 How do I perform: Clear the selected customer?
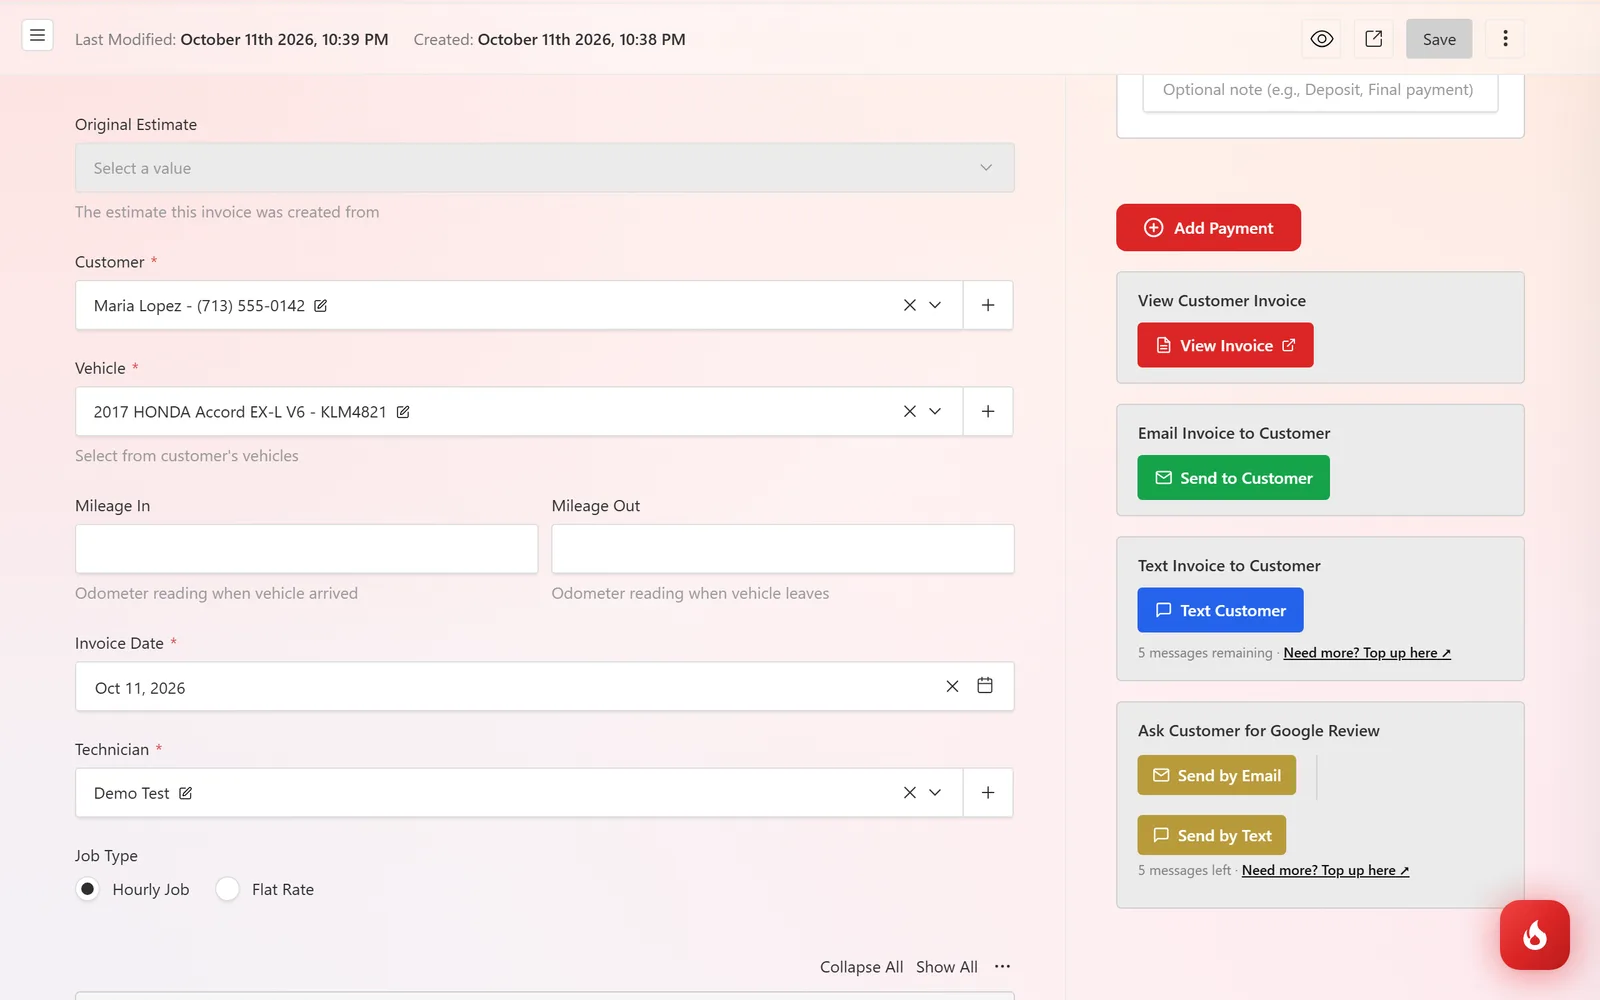click(909, 305)
